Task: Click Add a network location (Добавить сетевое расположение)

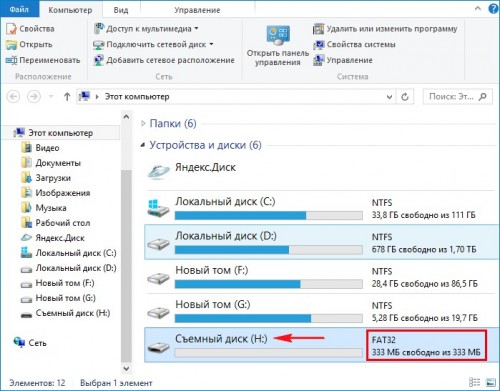Action: coord(164,60)
